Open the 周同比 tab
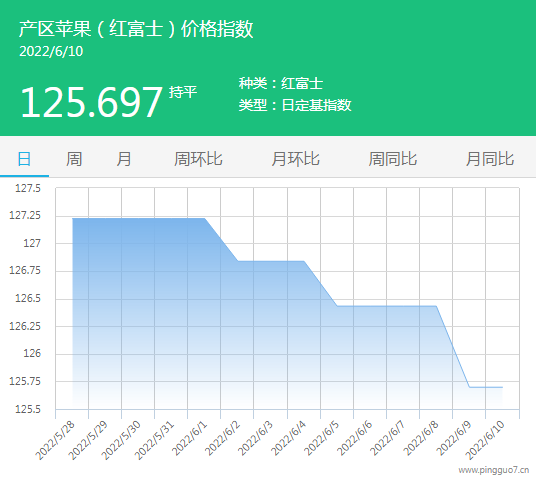Screen dimensions: 536x481 392,159
